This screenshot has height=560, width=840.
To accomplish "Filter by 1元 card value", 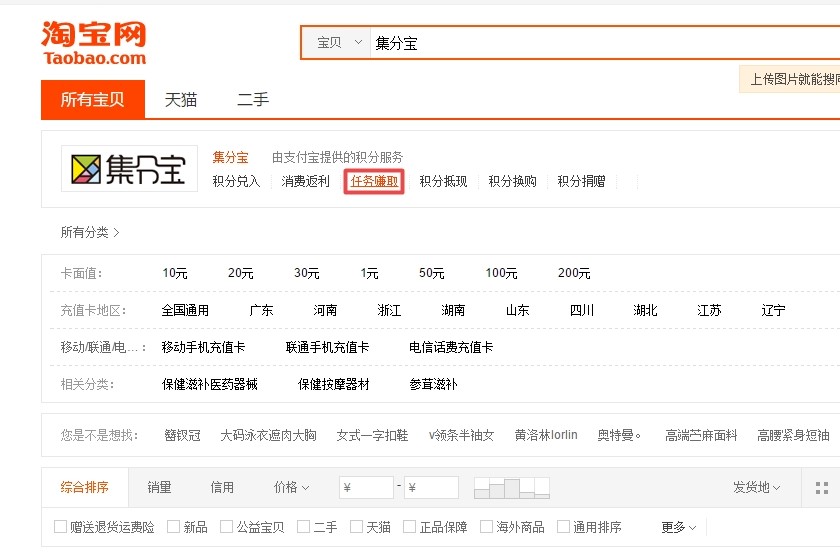I will coord(369,273).
